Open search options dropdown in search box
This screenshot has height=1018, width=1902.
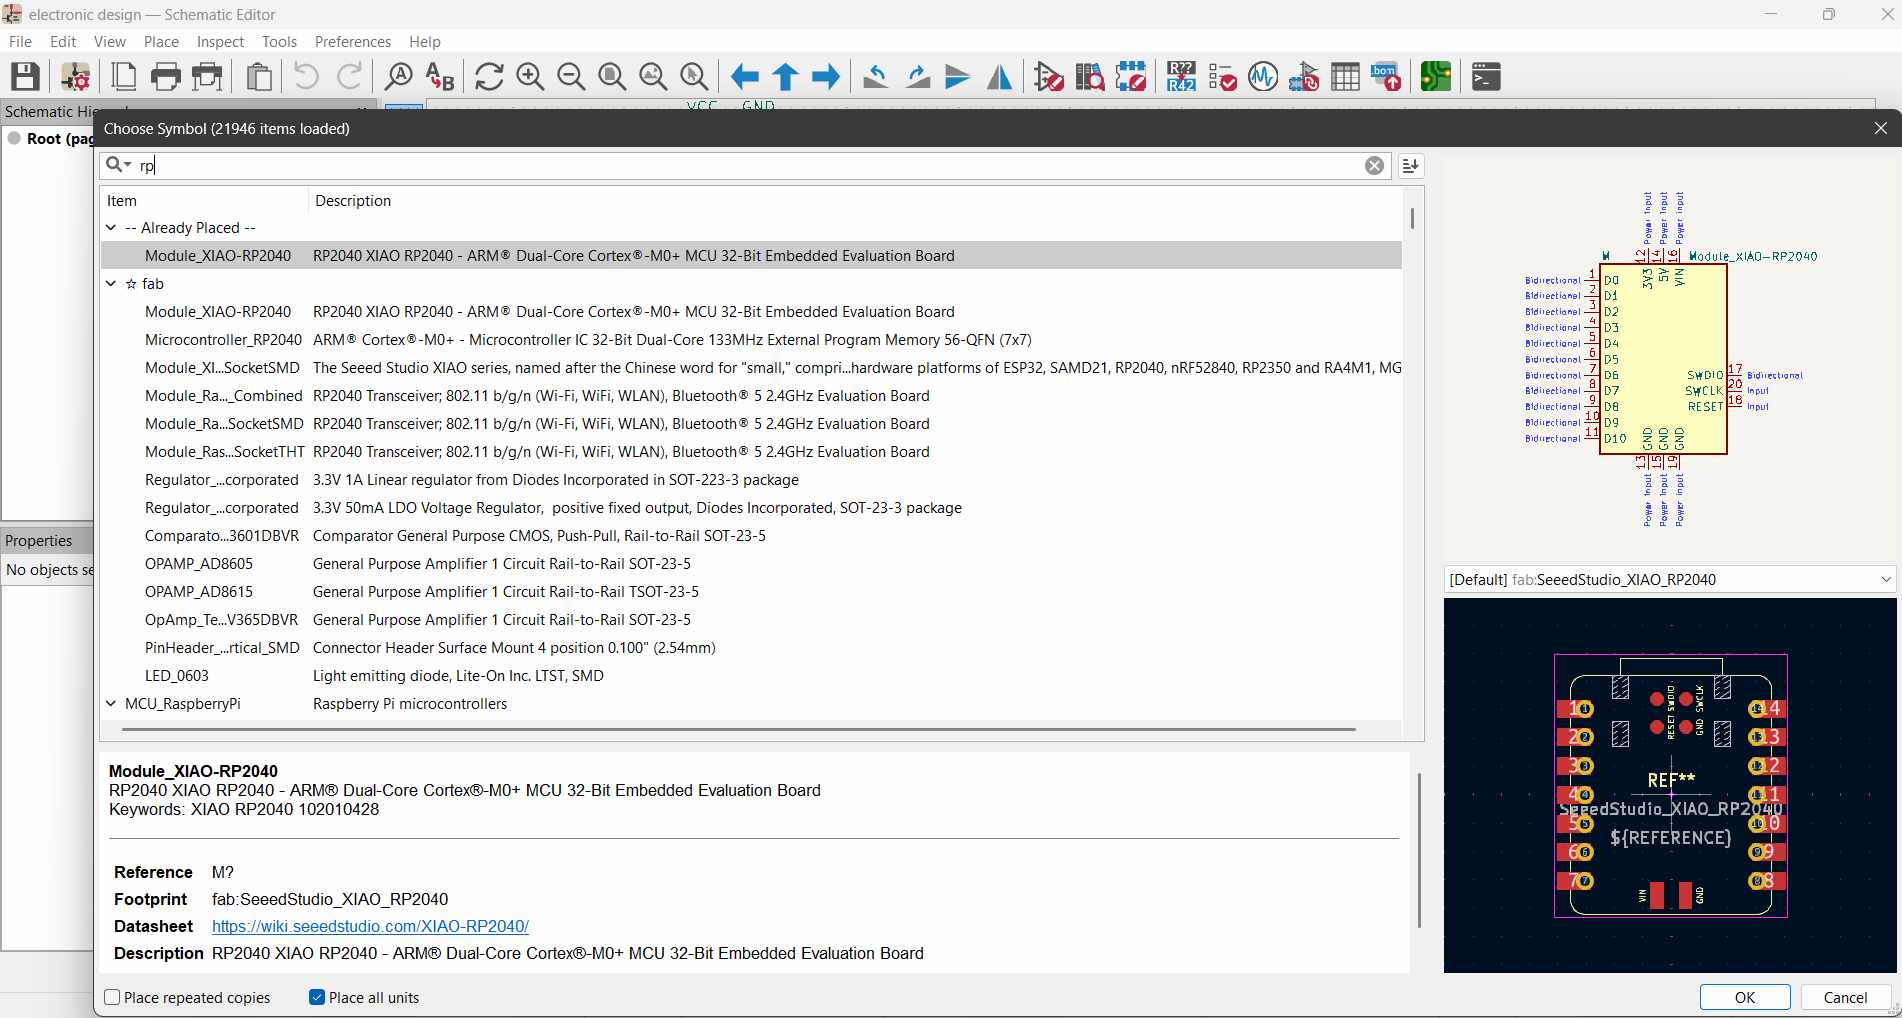(119, 165)
